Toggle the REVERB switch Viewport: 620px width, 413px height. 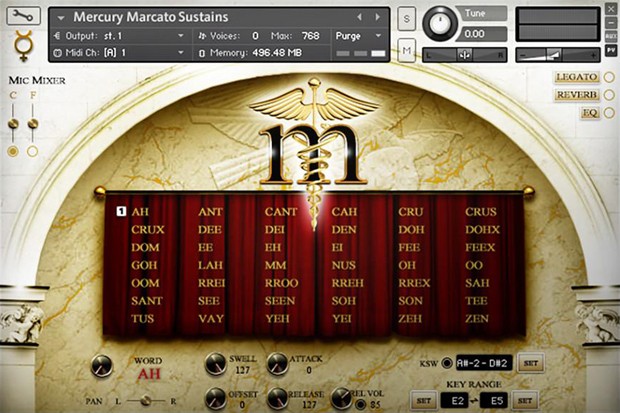tap(609, 95)
